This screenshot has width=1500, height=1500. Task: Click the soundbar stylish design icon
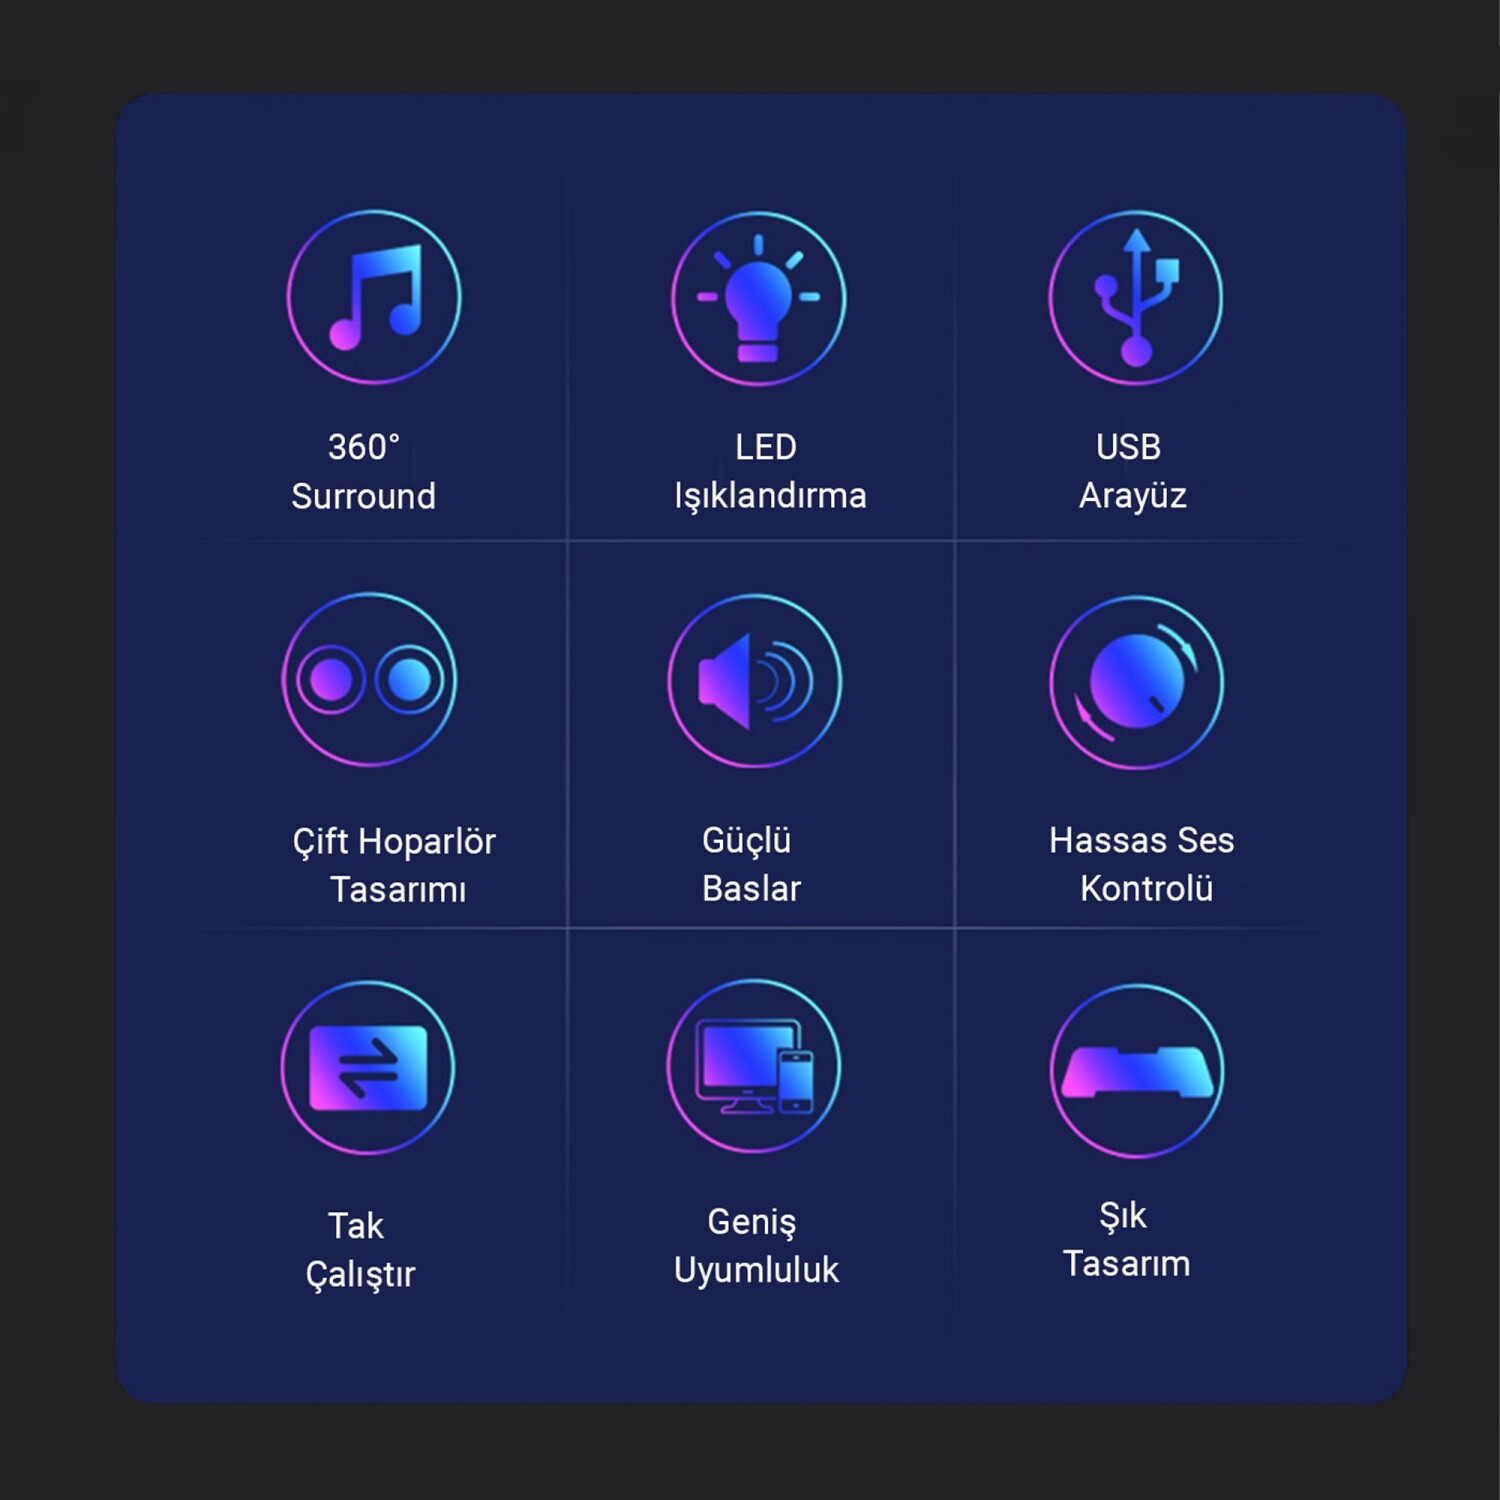[x=1137, y=1071]
